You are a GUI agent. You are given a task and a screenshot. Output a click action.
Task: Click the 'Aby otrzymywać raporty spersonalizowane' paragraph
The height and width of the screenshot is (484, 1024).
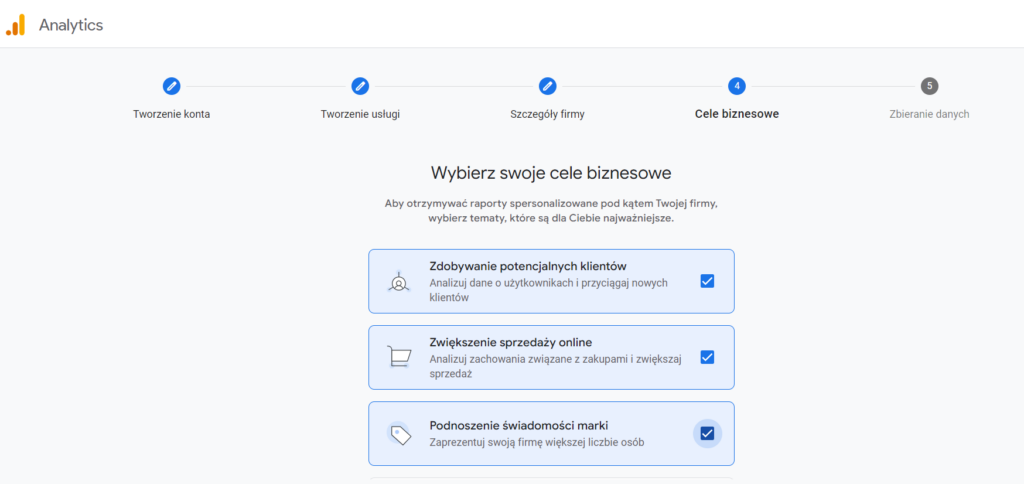551,211
